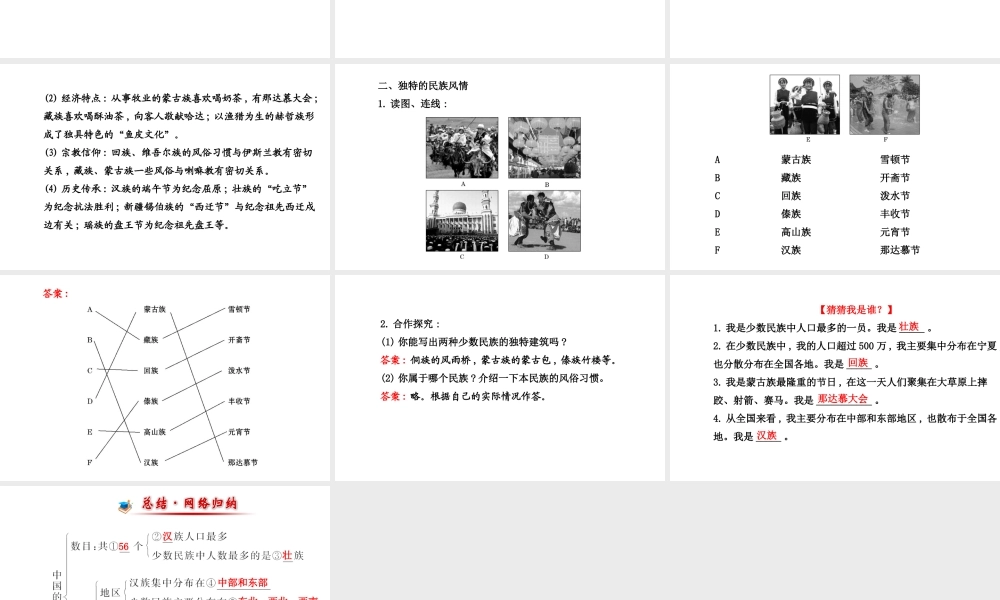The height and width of the screenshot is (600, 1000).
Task: Click 开斋节 in the list beside 藏族
Action: pyautogui.click(x=895, y=177)
